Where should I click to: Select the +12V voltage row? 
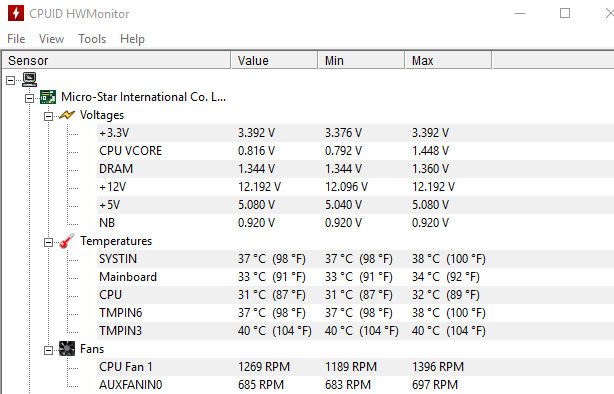[356, 187]
